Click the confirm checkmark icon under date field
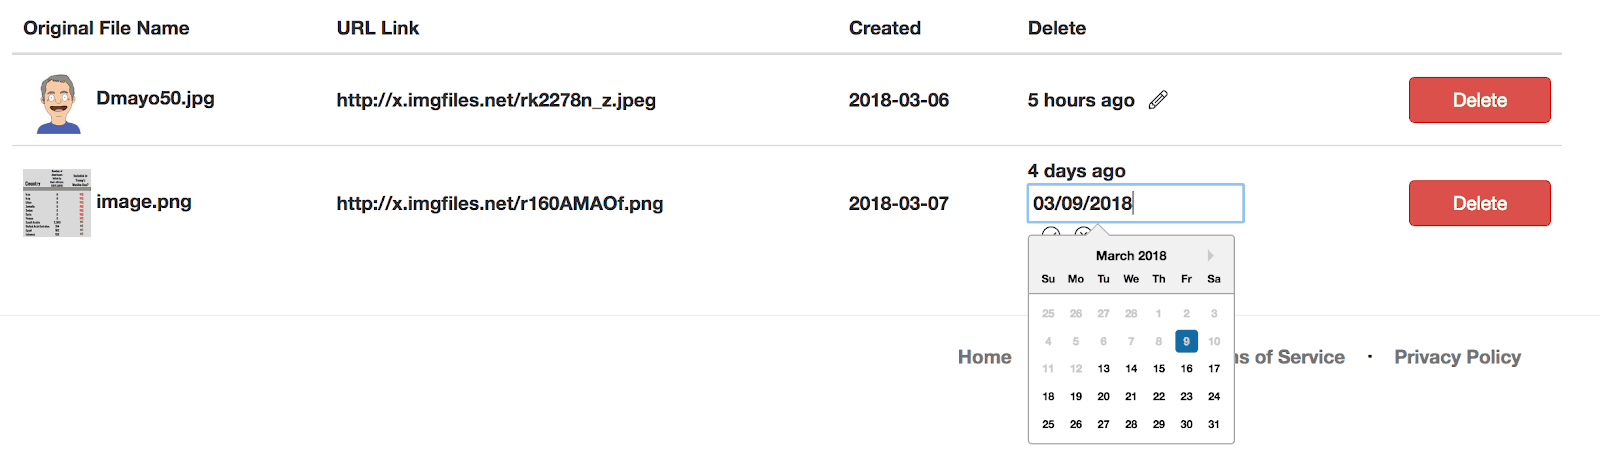This screenshot has height=454, width=1600. click(1051, 232)
